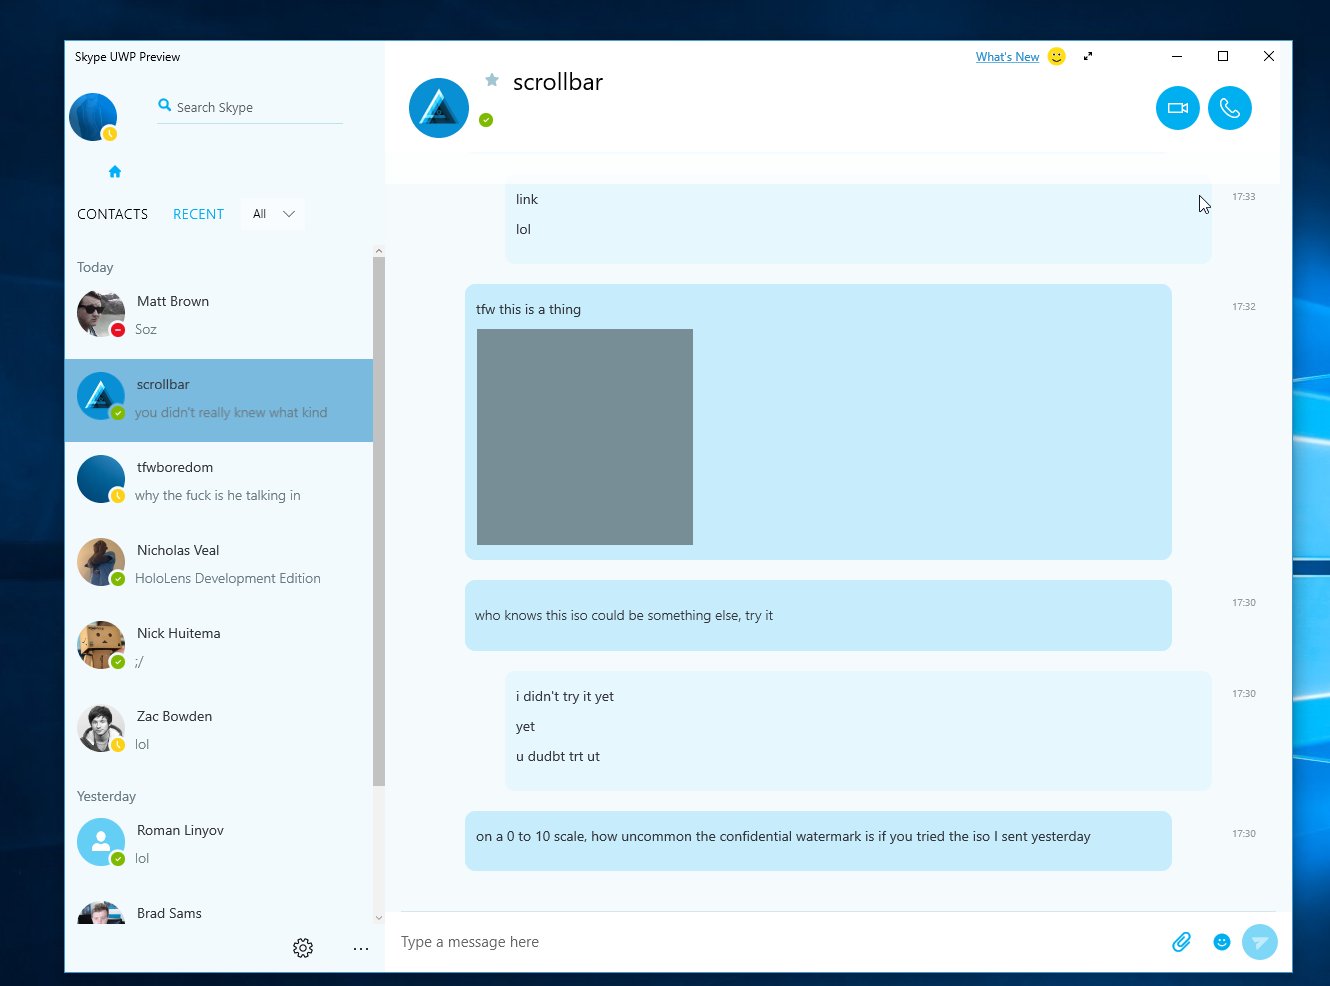This screenshot has height=986, width=1330.
Task: Click the 'i didn't try it yet' message
Action: [x=565, y=696]
